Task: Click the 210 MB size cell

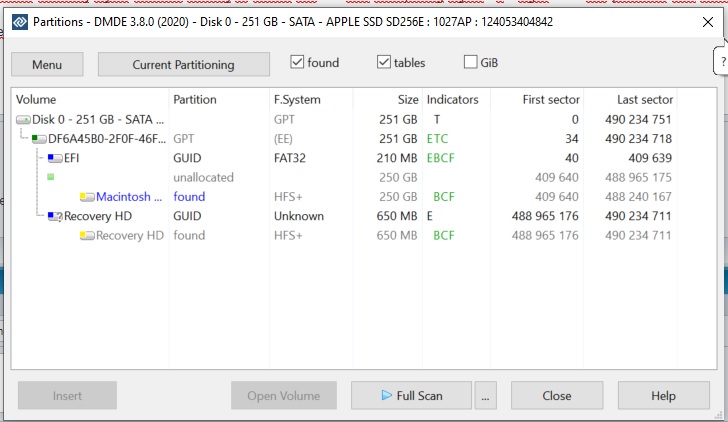Action: point(397,158)
